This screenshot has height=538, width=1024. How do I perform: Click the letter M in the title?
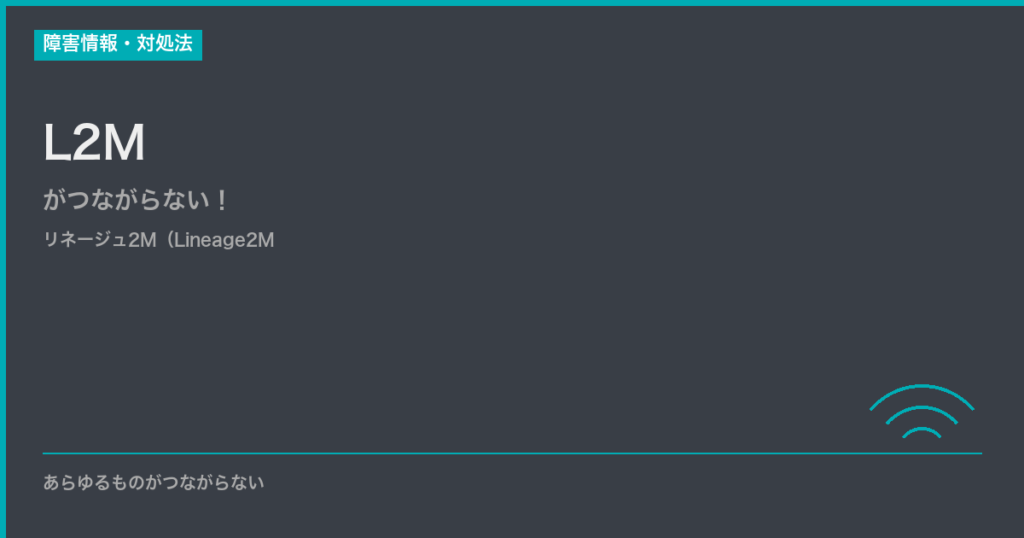(124, 144)
